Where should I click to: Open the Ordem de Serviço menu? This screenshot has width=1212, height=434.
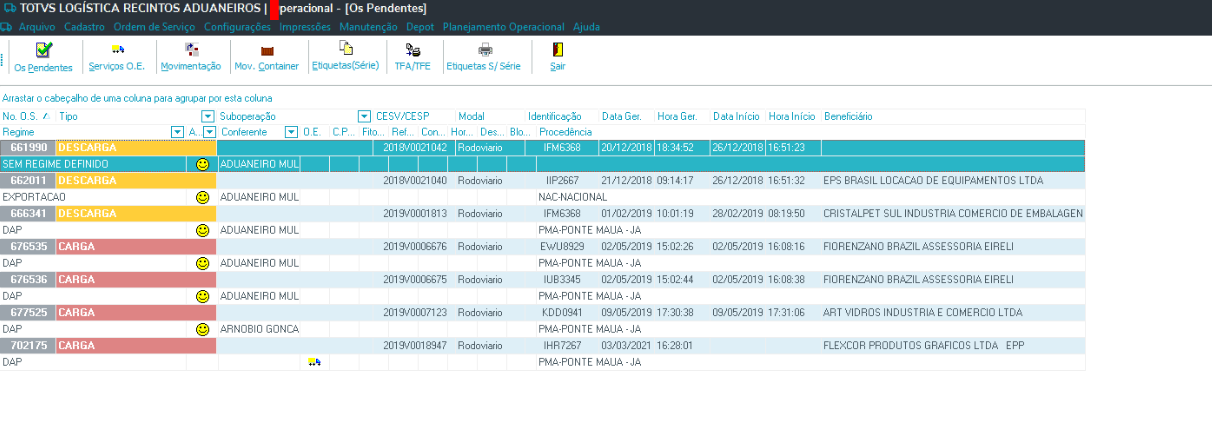click(156, 27)
